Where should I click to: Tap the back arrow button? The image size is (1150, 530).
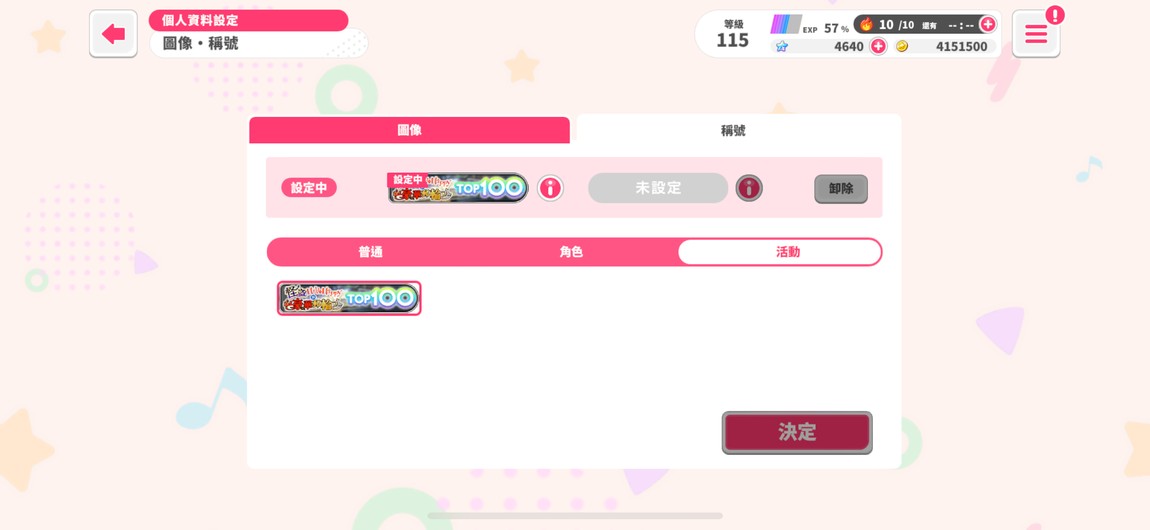click(113, 34)
